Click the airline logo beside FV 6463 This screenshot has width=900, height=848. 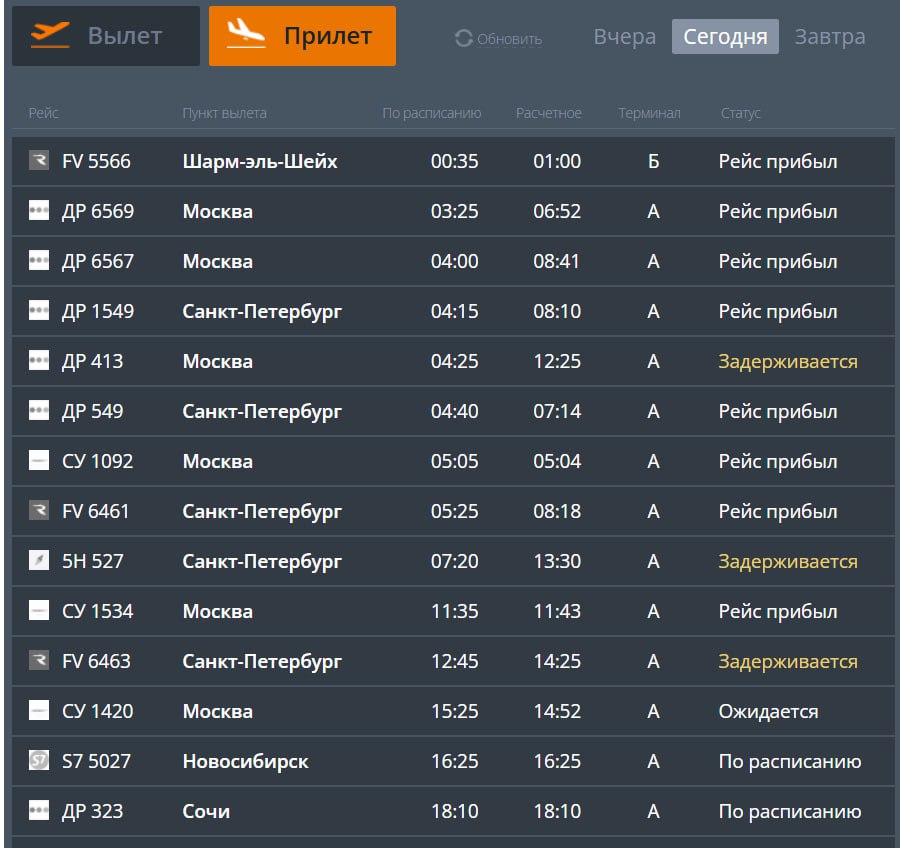pos(39,661)
